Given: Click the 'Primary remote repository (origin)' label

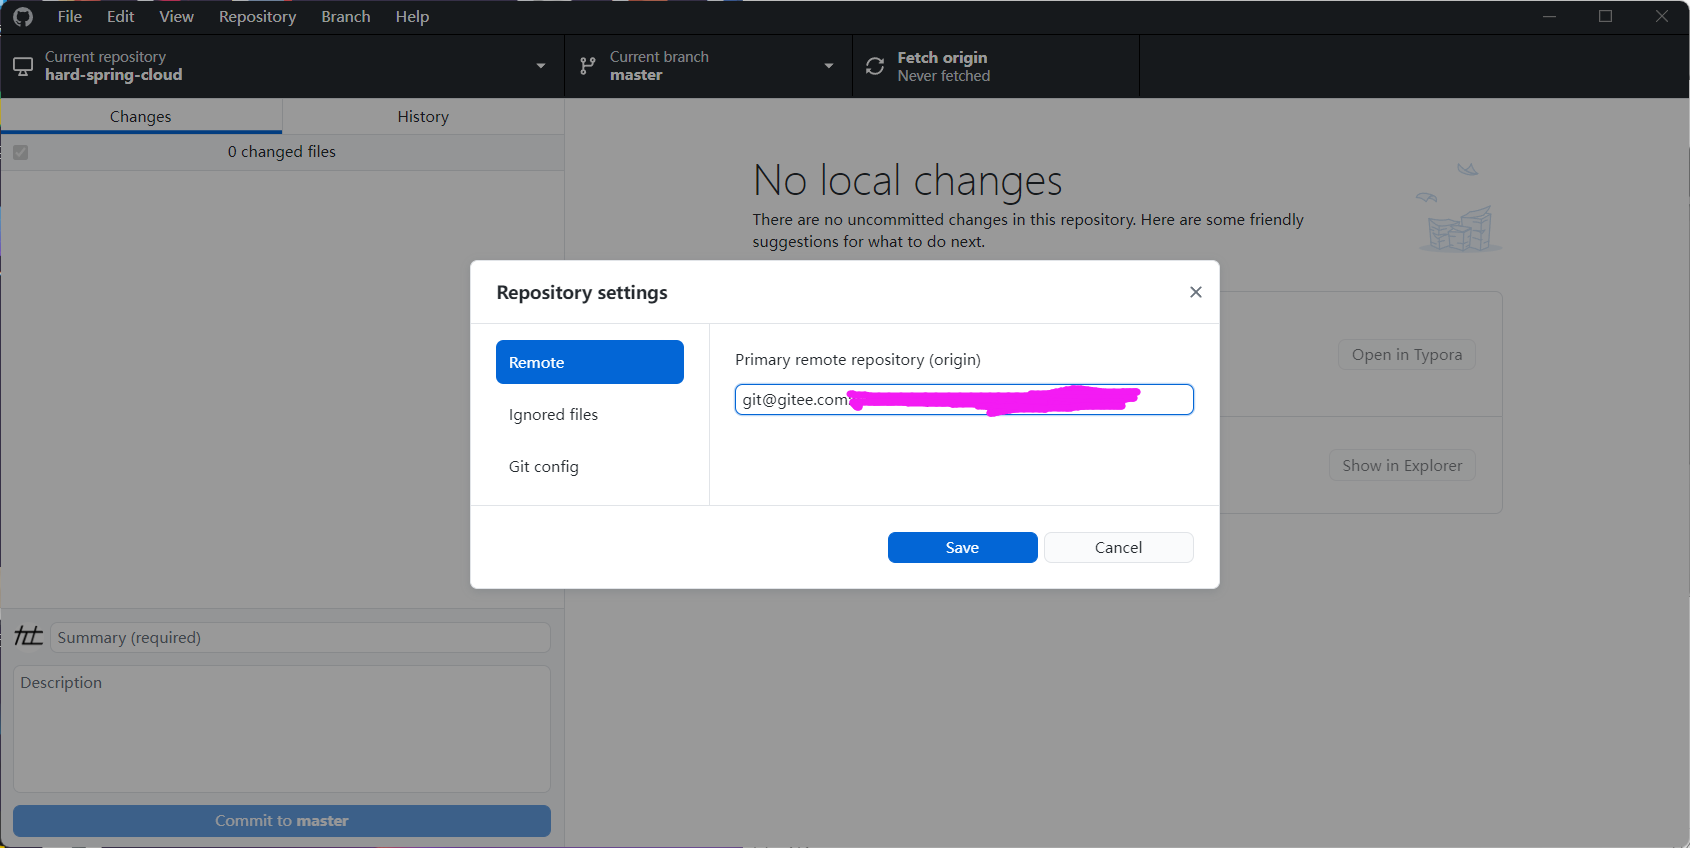Looking at the screenshot, I should pos(858,359).
